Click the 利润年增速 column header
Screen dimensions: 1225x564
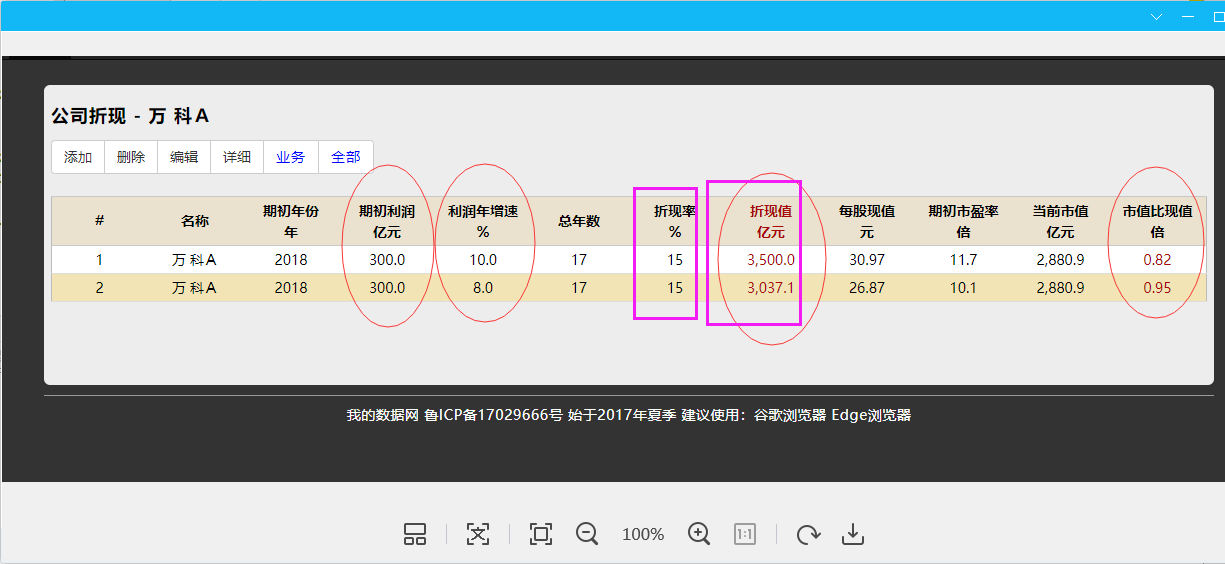click(483, 221)
